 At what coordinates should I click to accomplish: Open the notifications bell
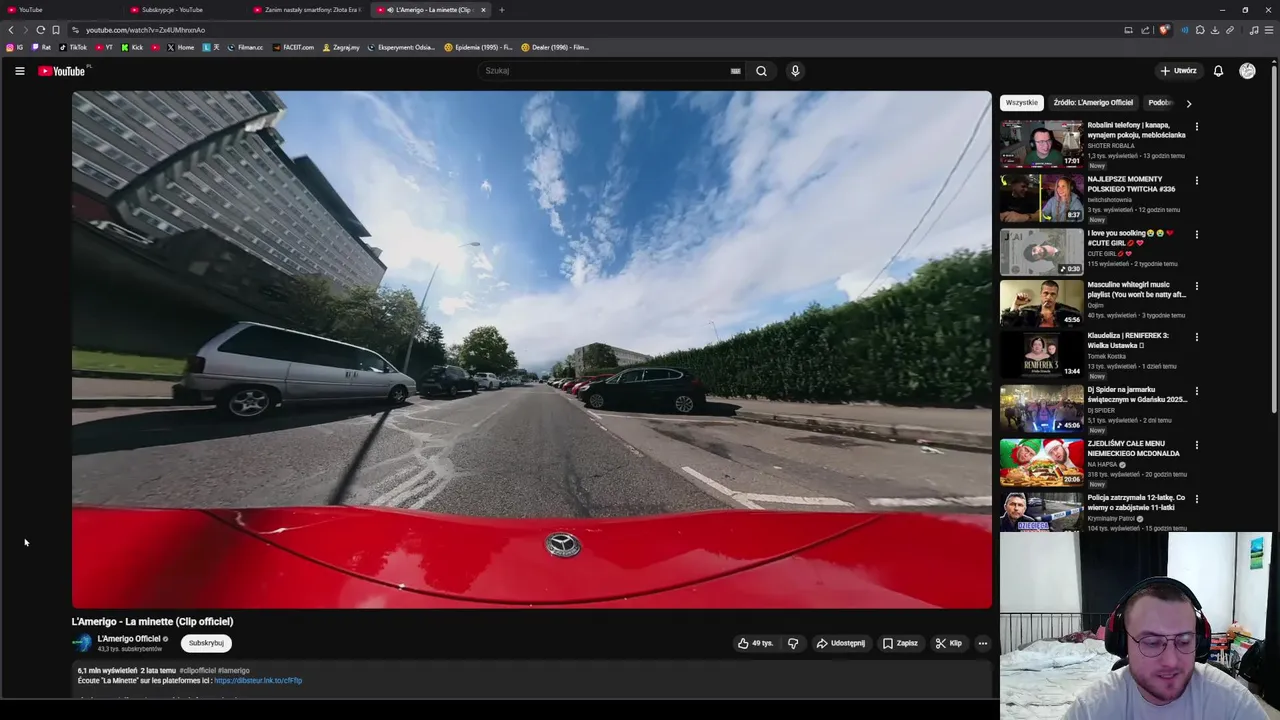(x=1218, y=71)
